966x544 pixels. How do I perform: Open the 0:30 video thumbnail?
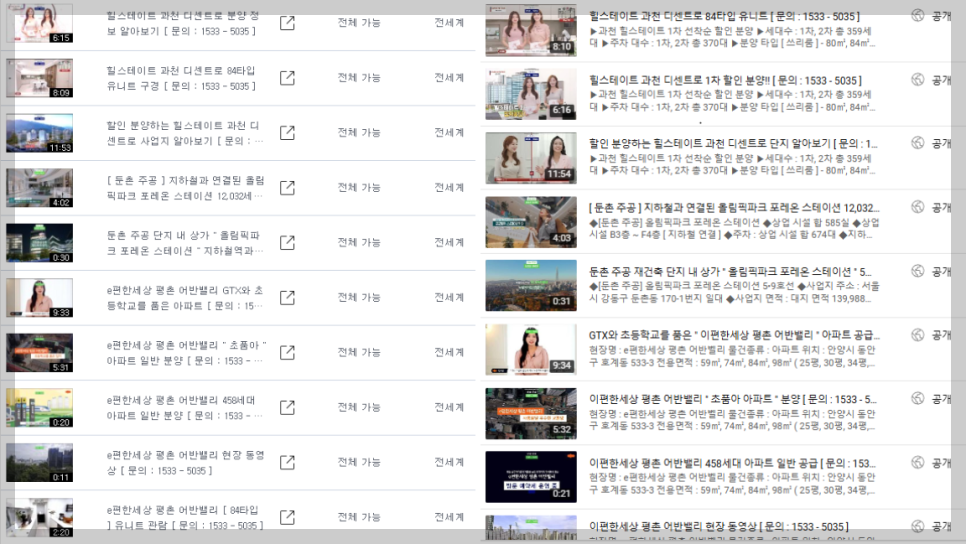coord(39,243)
